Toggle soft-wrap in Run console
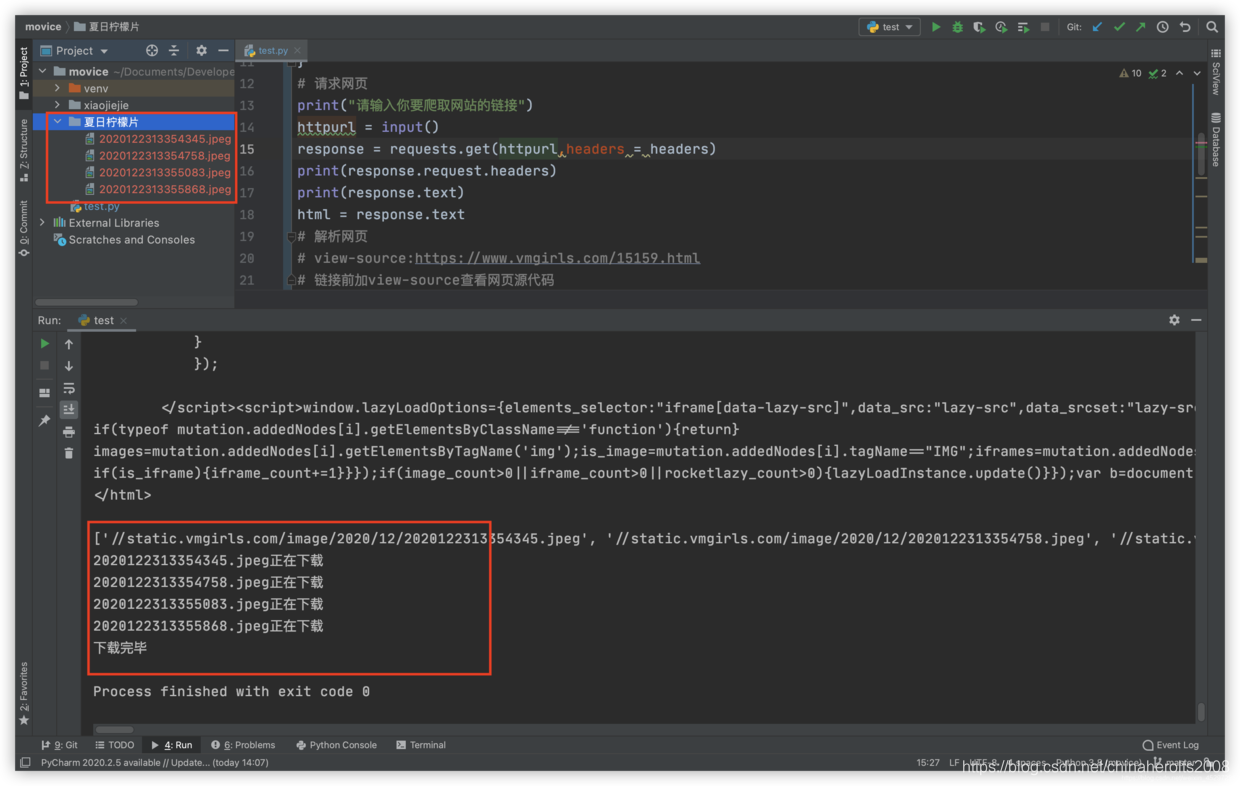The image size is (1240, 786). click(x=69, y=387)
